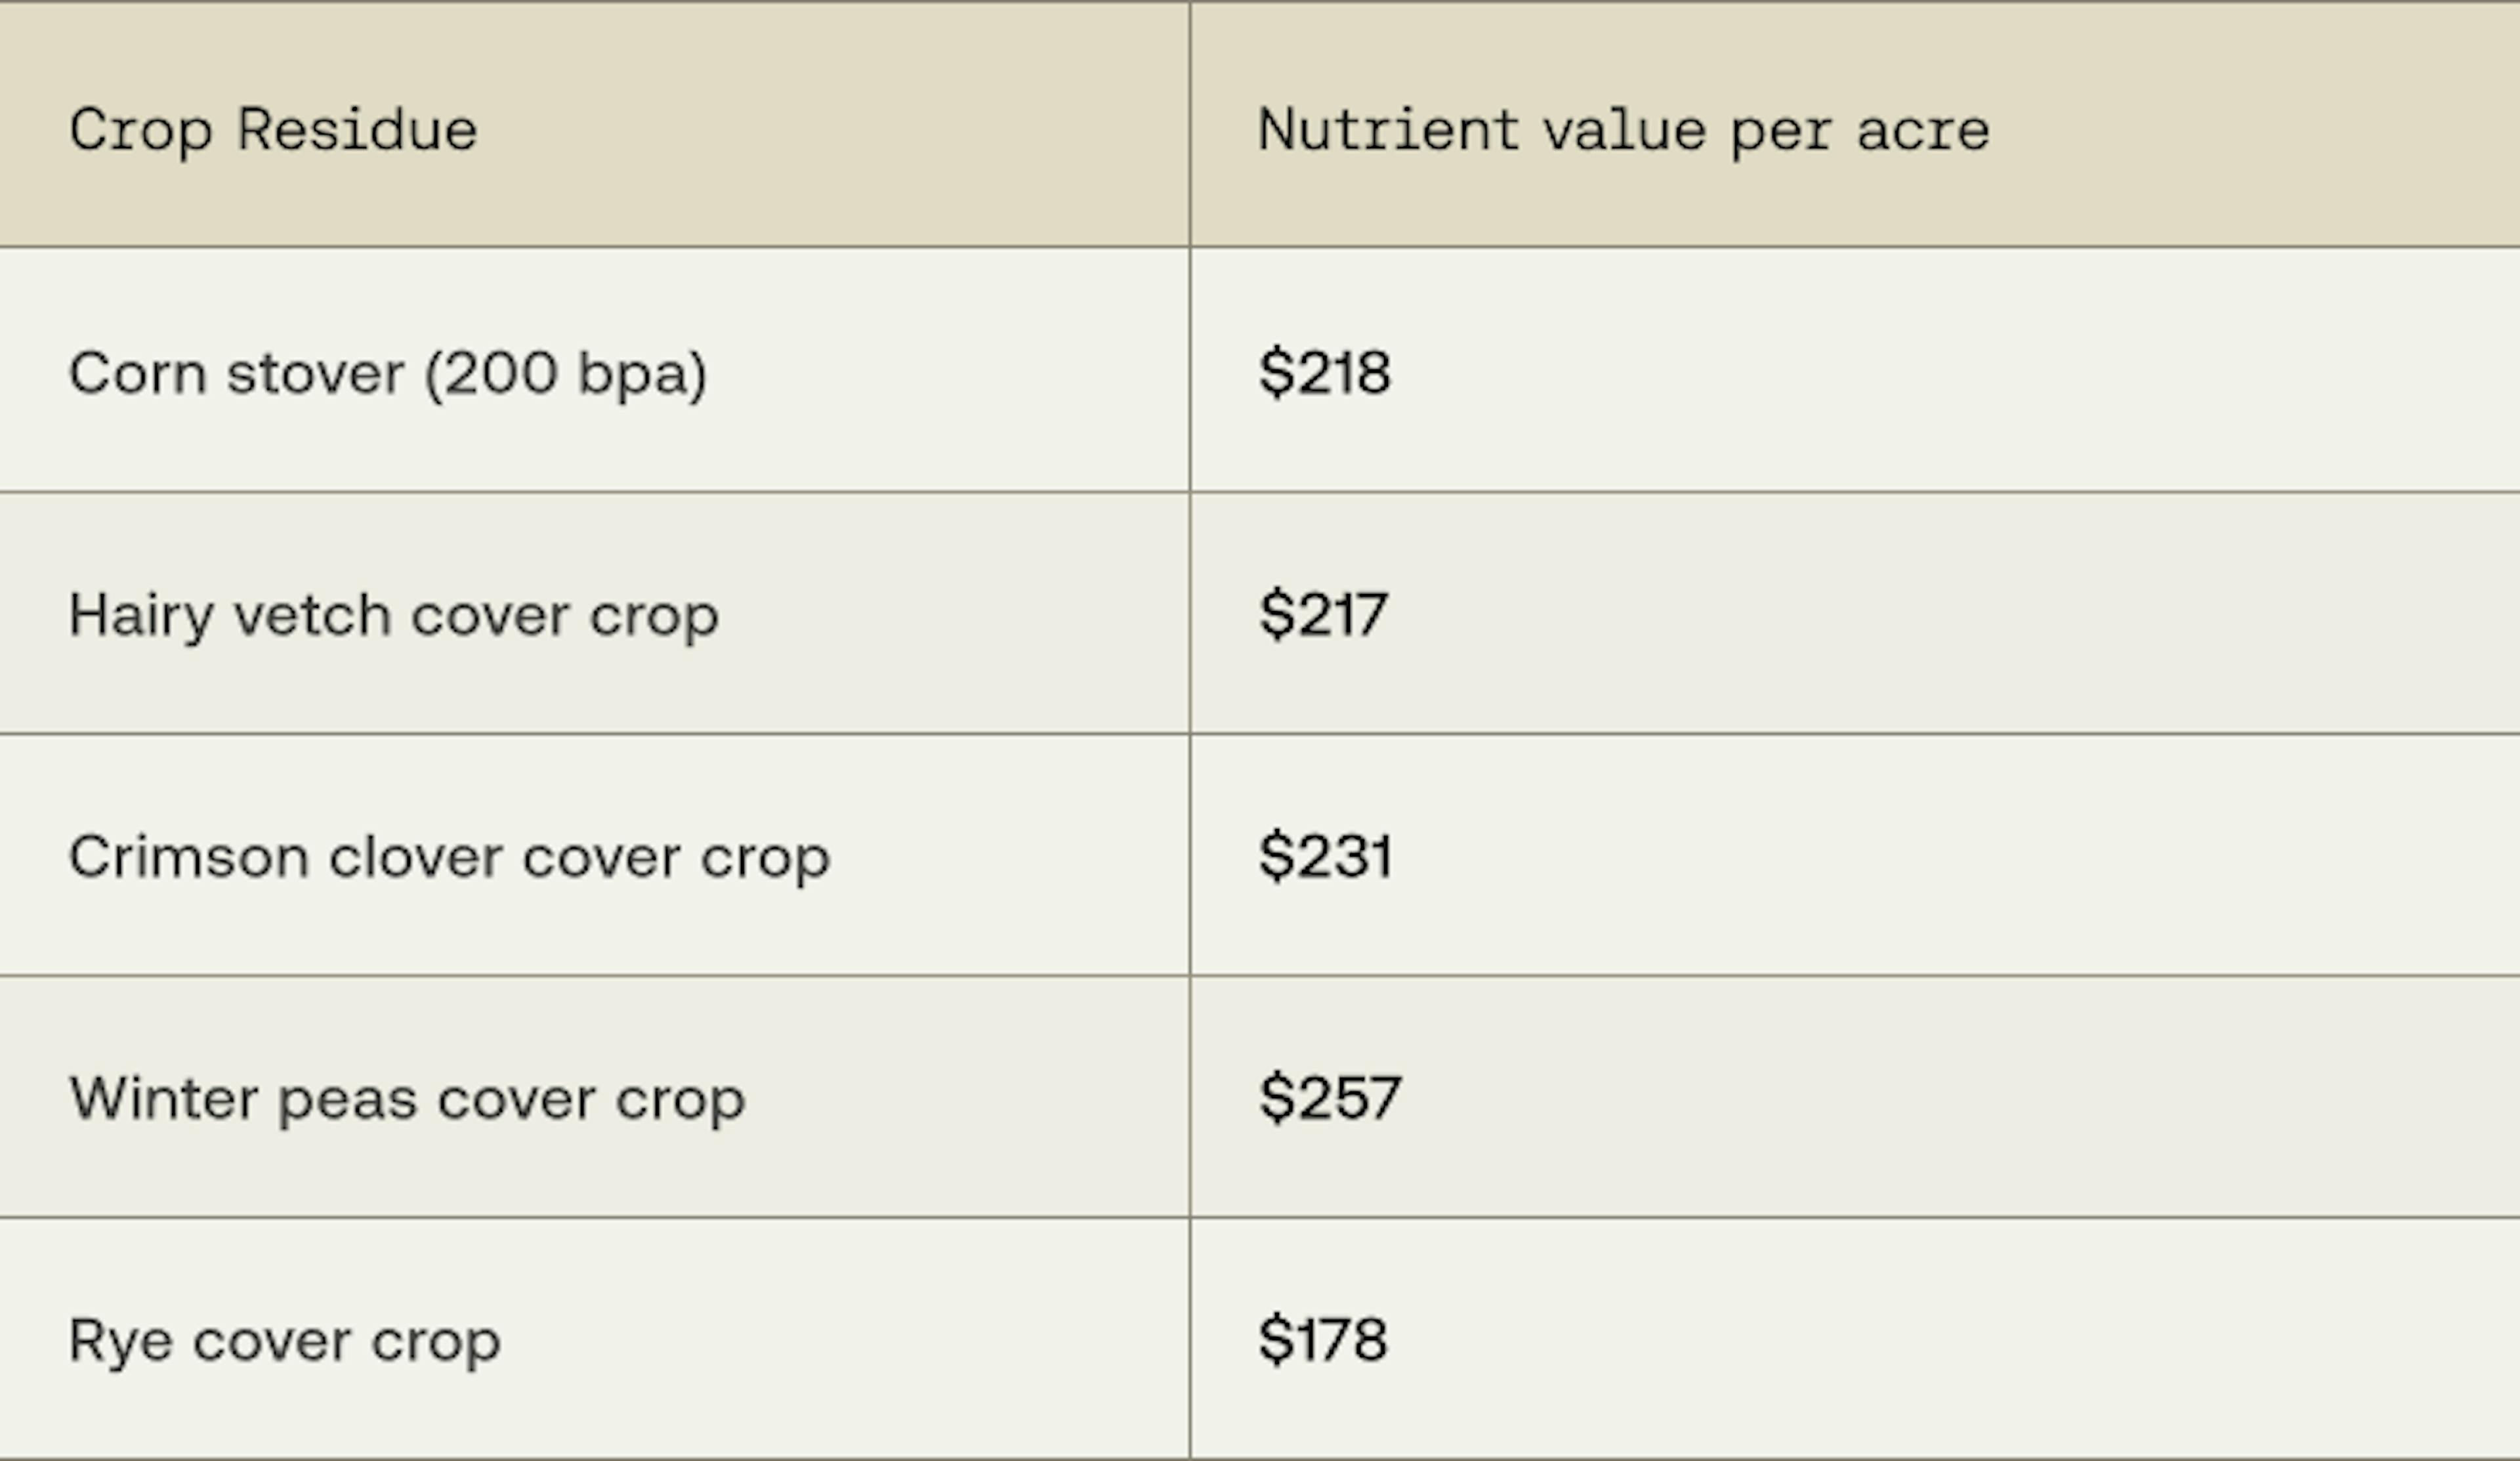This screenshot has width=2520, height=1461.
Task: Click the word Winter in fourth row
Action: pyautogui.click(x=164, y=1098)
